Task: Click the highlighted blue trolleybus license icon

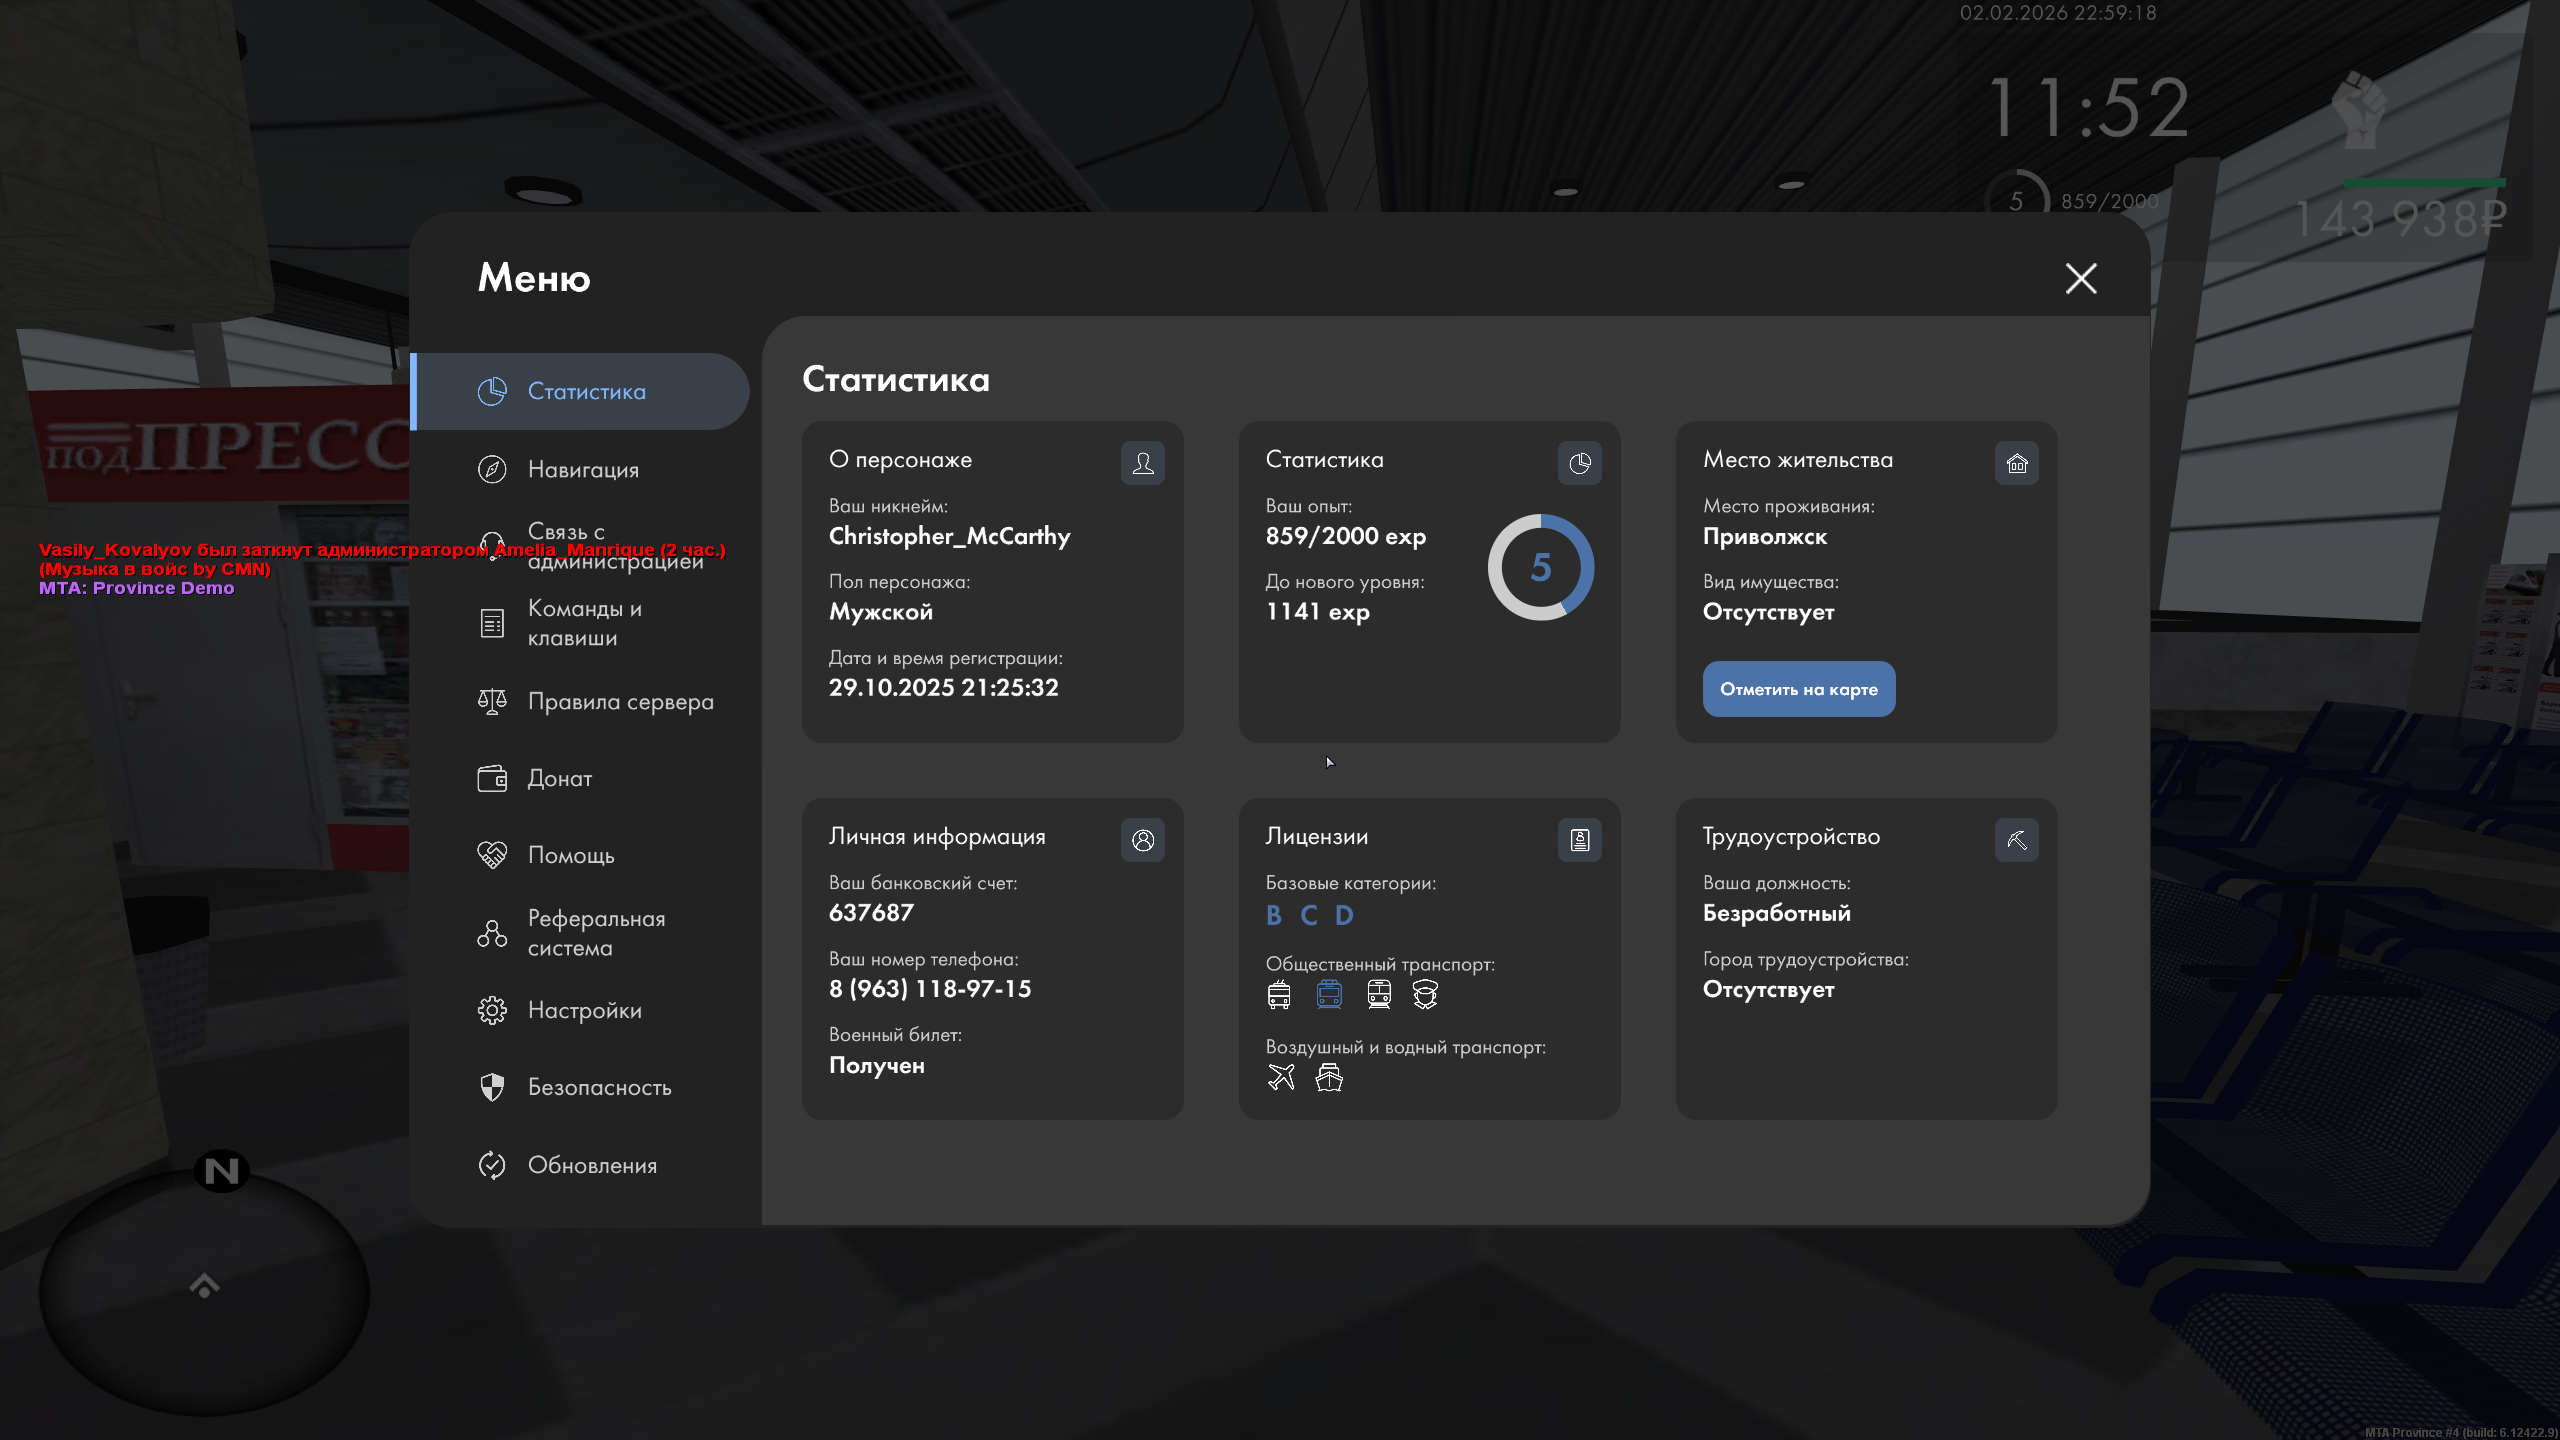Action: pos(1329,994)
